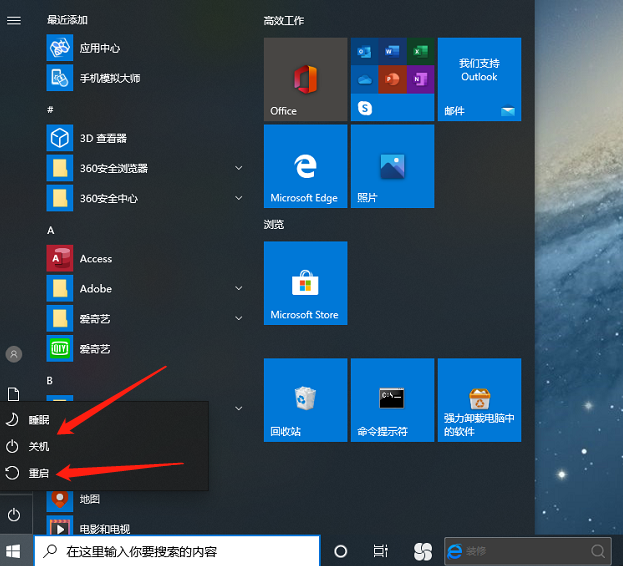Launch Microsoft Edge tile
Image resolution: width=623 pixels, height=566 pixels.
pos(306,166)
